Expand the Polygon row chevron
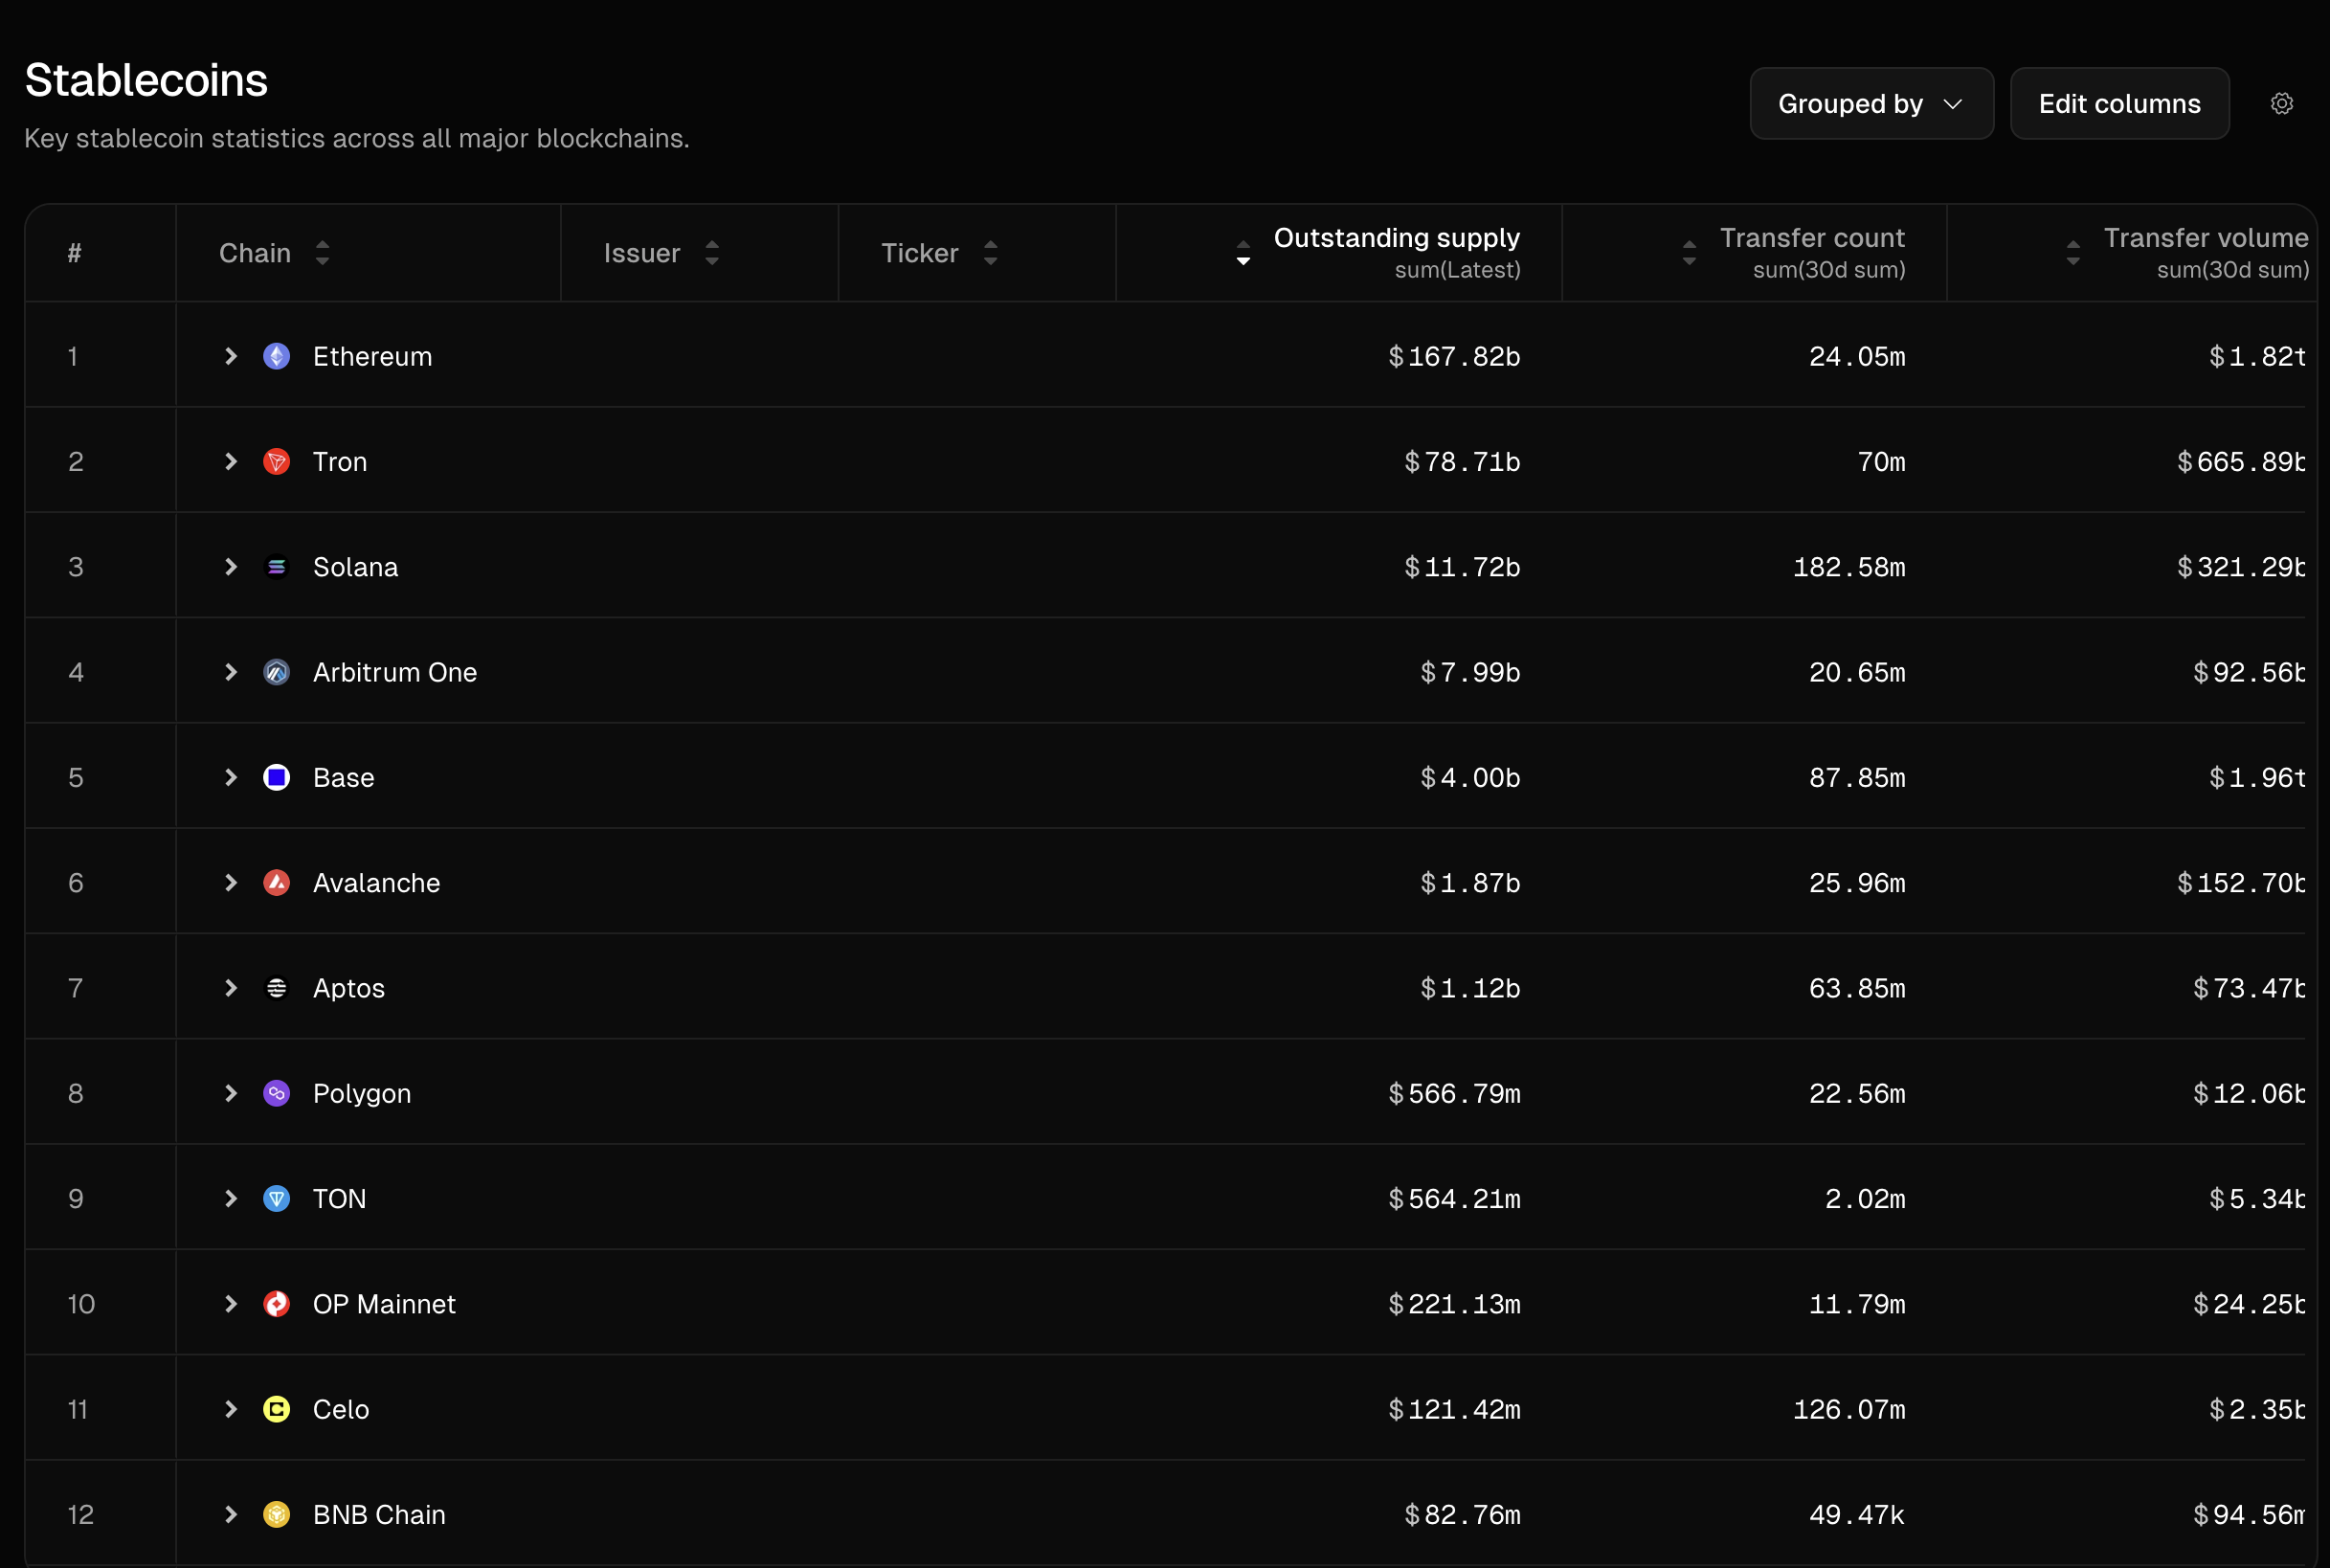The width and height of the screenshot is (2330, 1568). (231, 1093)
